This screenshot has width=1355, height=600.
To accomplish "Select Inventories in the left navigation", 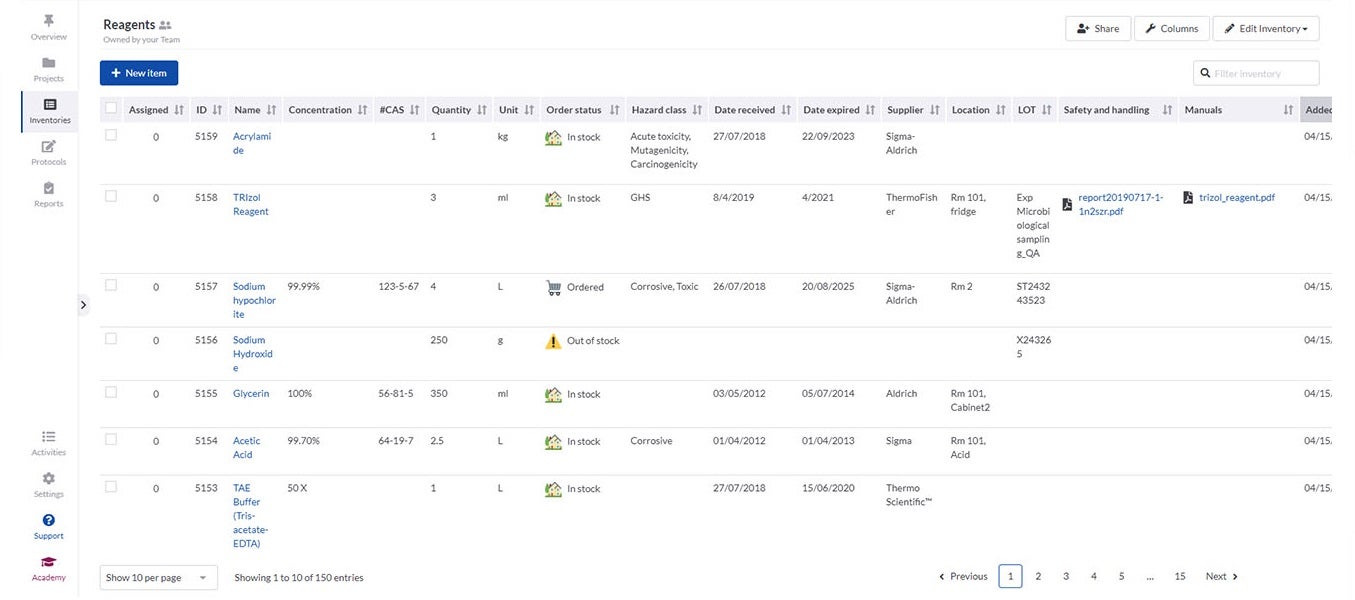I will click(49, 111).
